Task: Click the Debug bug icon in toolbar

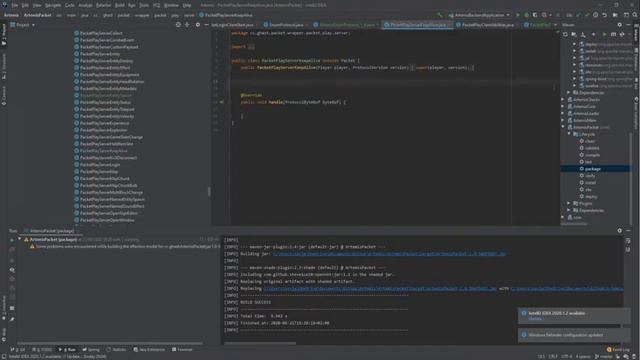Action: tap(527, 15)
